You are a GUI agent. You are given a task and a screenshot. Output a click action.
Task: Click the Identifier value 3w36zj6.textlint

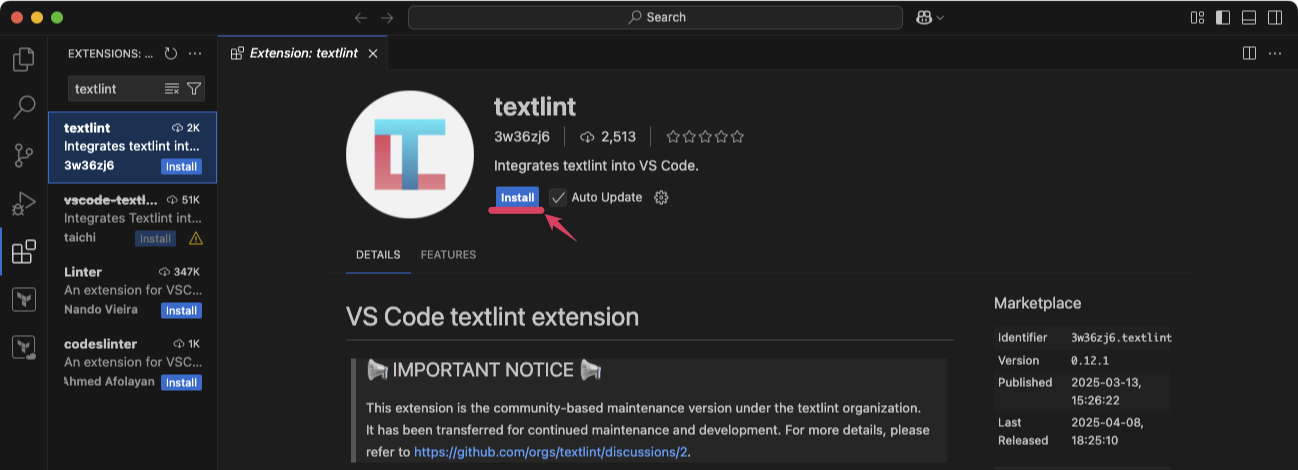point(1121,338)
